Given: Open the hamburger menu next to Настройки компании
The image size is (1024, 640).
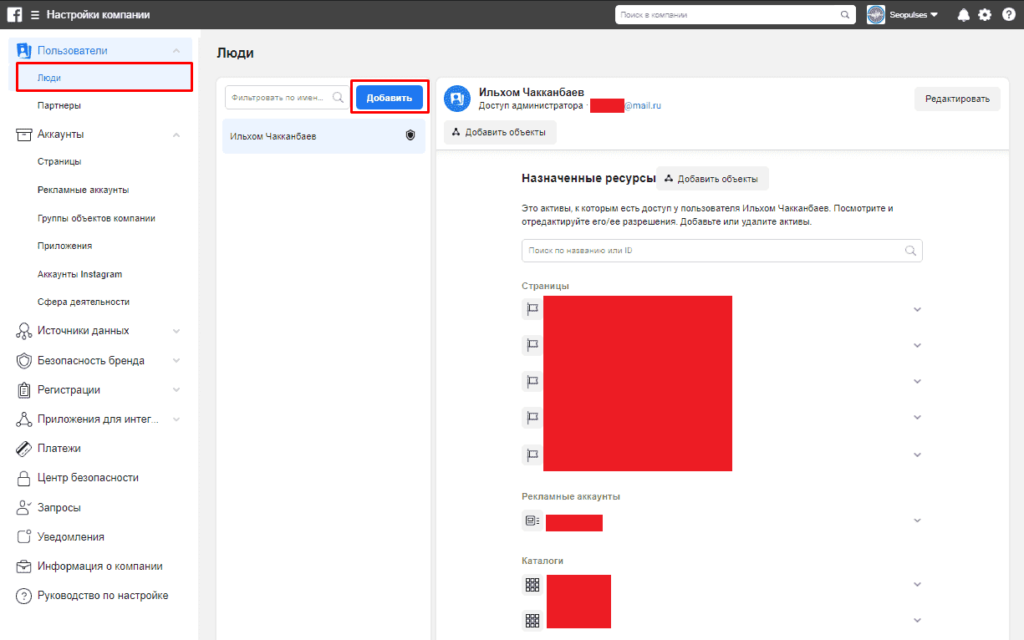Looking at the screenshot, I should pyautogui.click(x=35, y=14).
